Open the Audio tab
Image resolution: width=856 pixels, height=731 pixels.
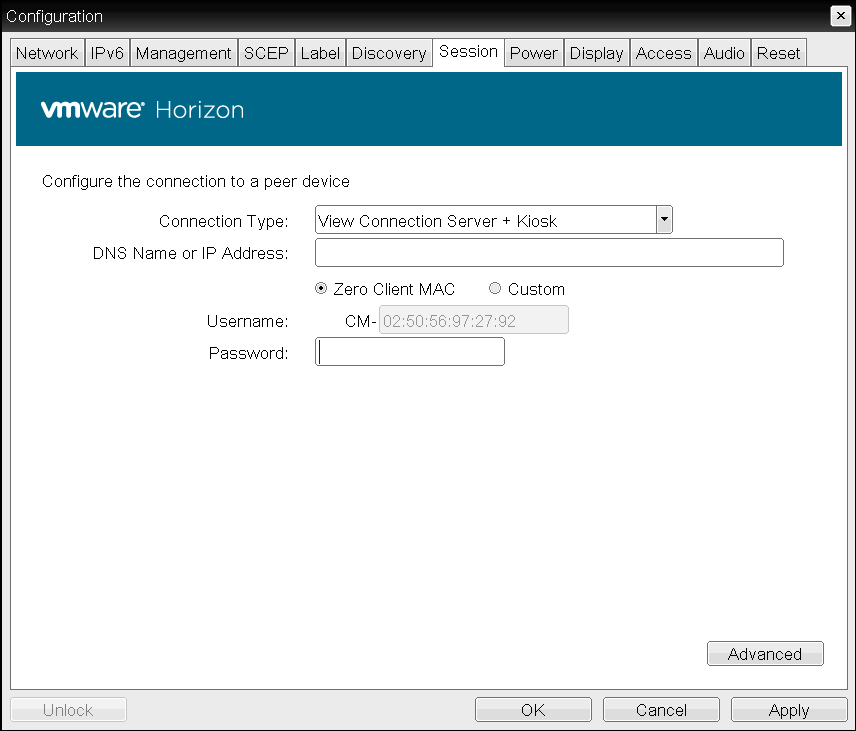tap(724, 53)
